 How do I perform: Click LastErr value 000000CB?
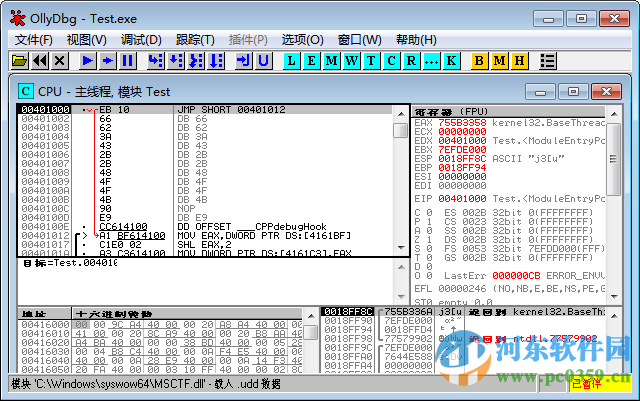[516, 276]
